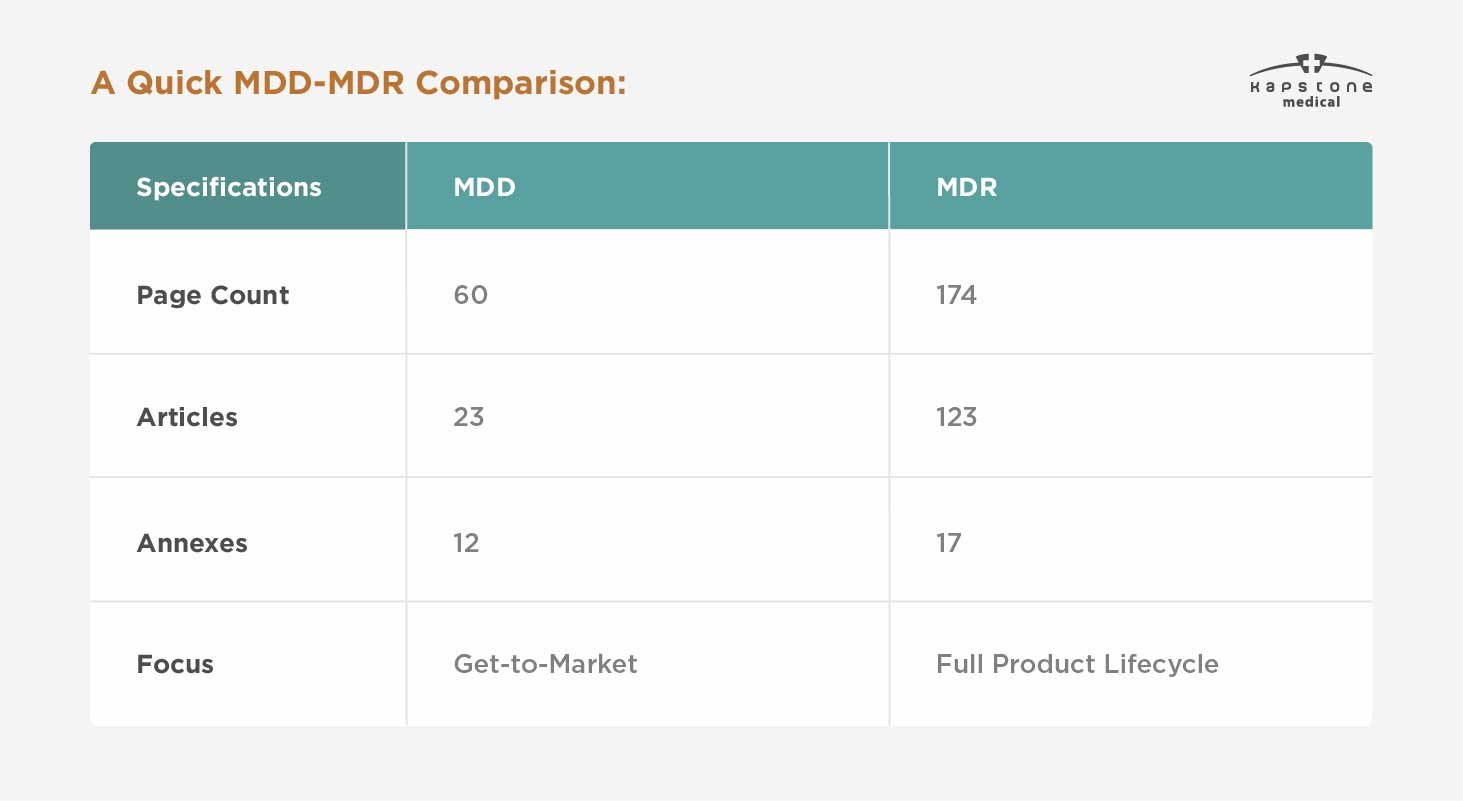The height and width of the screenshot is (801, 1463).
Task: Select the MDR page count value 174
Action: pyautogui.click(x=956, y=295)
